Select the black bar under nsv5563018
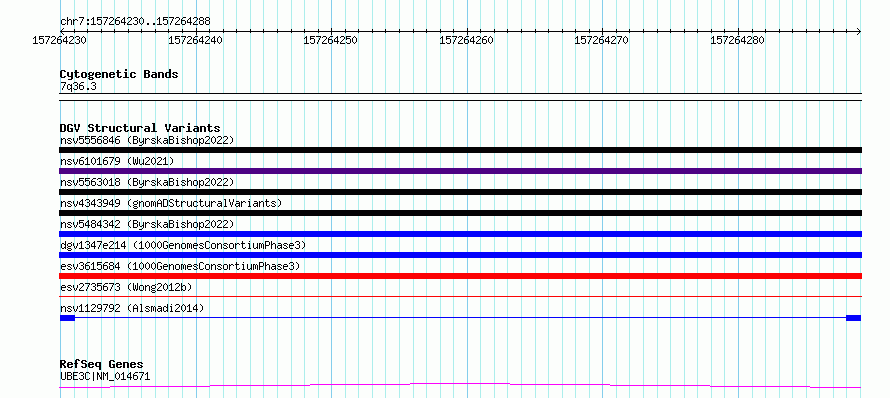 [460, 192]
